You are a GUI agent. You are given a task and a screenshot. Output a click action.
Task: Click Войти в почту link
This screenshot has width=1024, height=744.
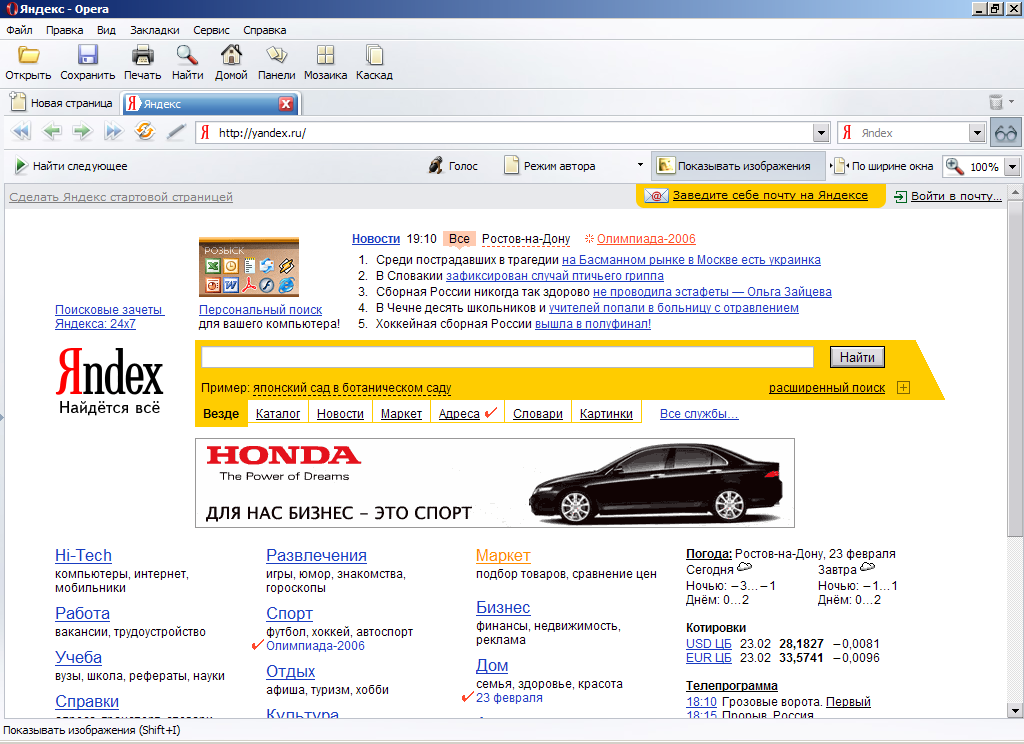point(956,196)
